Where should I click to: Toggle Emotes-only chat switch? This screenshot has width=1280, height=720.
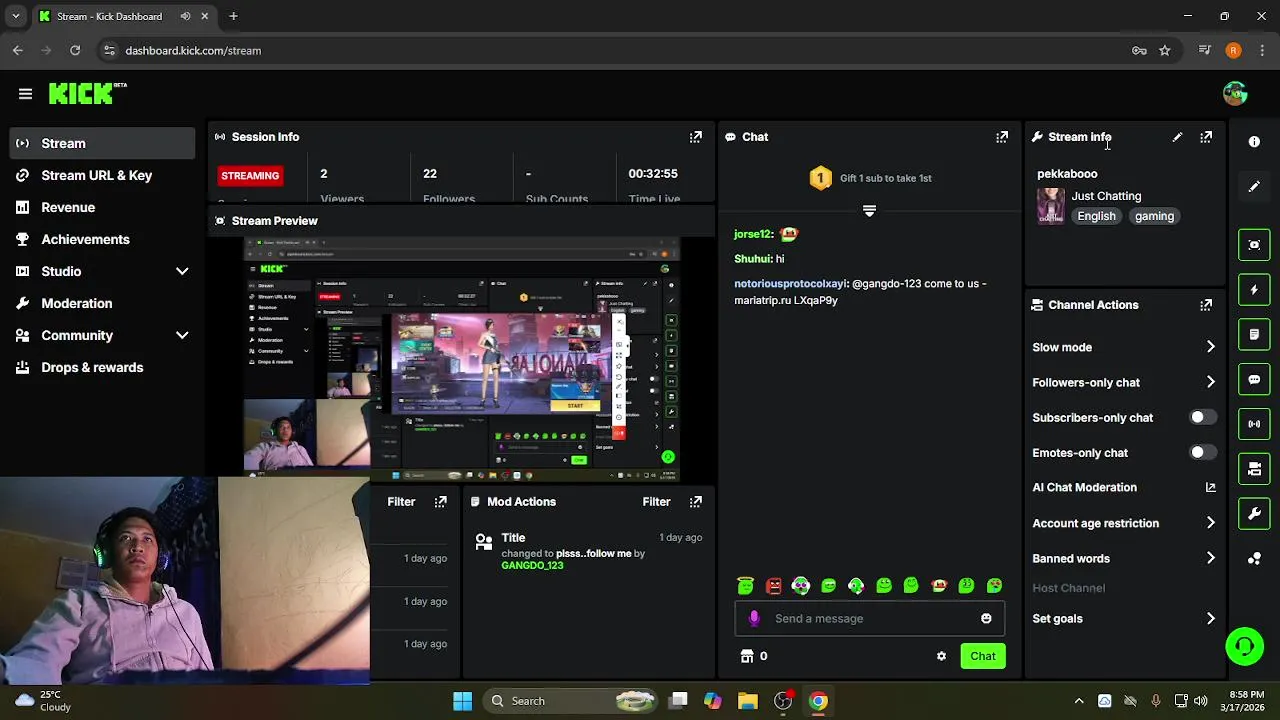tap(1203, 452)
